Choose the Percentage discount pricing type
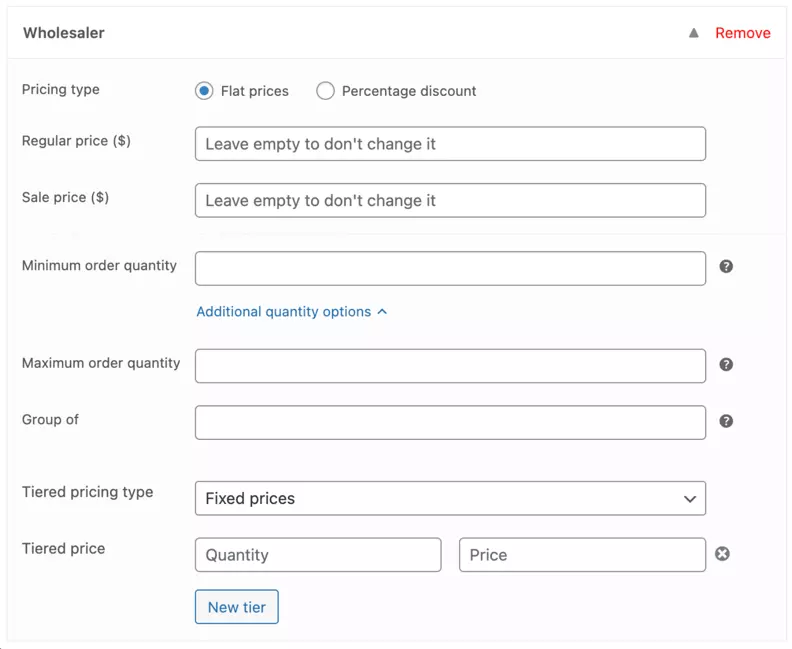This screenshot has height=649, width=792. pos(325,91)
